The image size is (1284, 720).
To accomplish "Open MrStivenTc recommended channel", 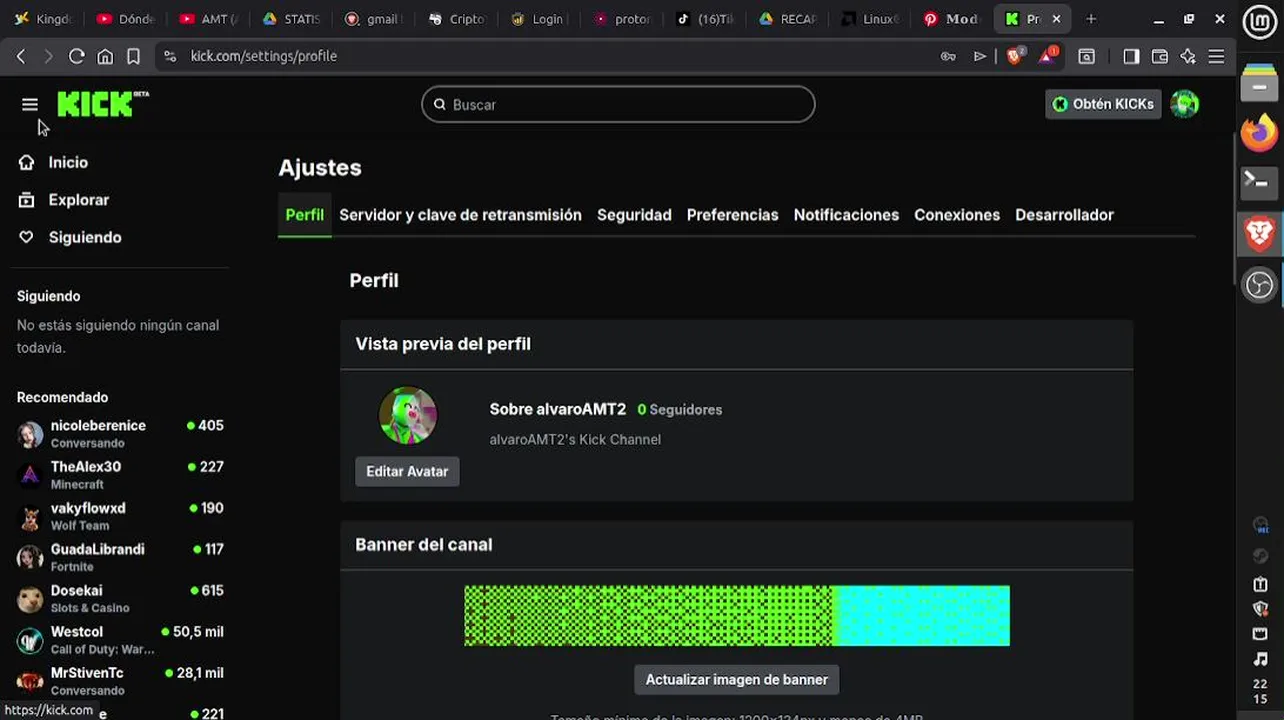I will [120, 681].
